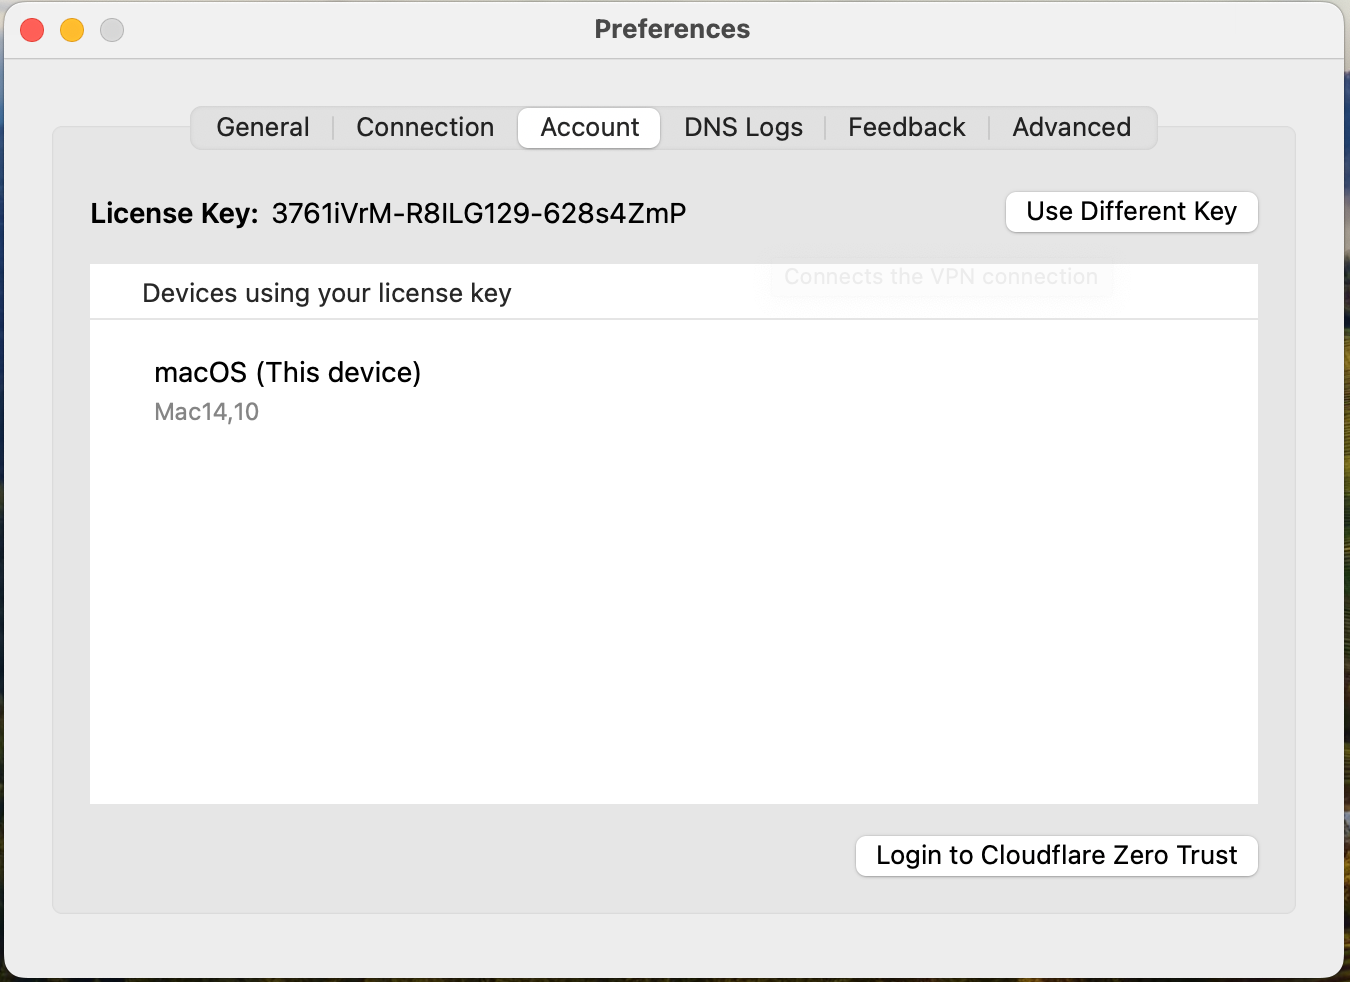The image size is (1350, 982).
Task: Select the Account tab
Action: 588,127
